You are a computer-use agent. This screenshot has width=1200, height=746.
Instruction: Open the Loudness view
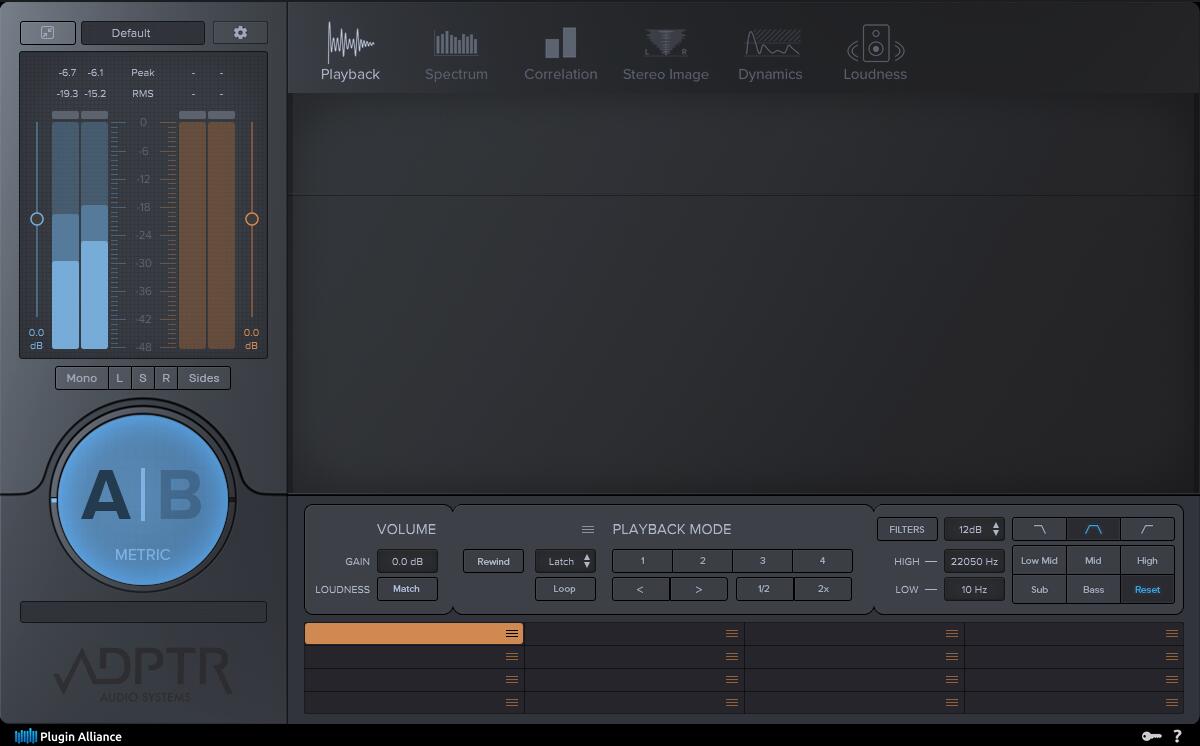[x=875, y=53]
